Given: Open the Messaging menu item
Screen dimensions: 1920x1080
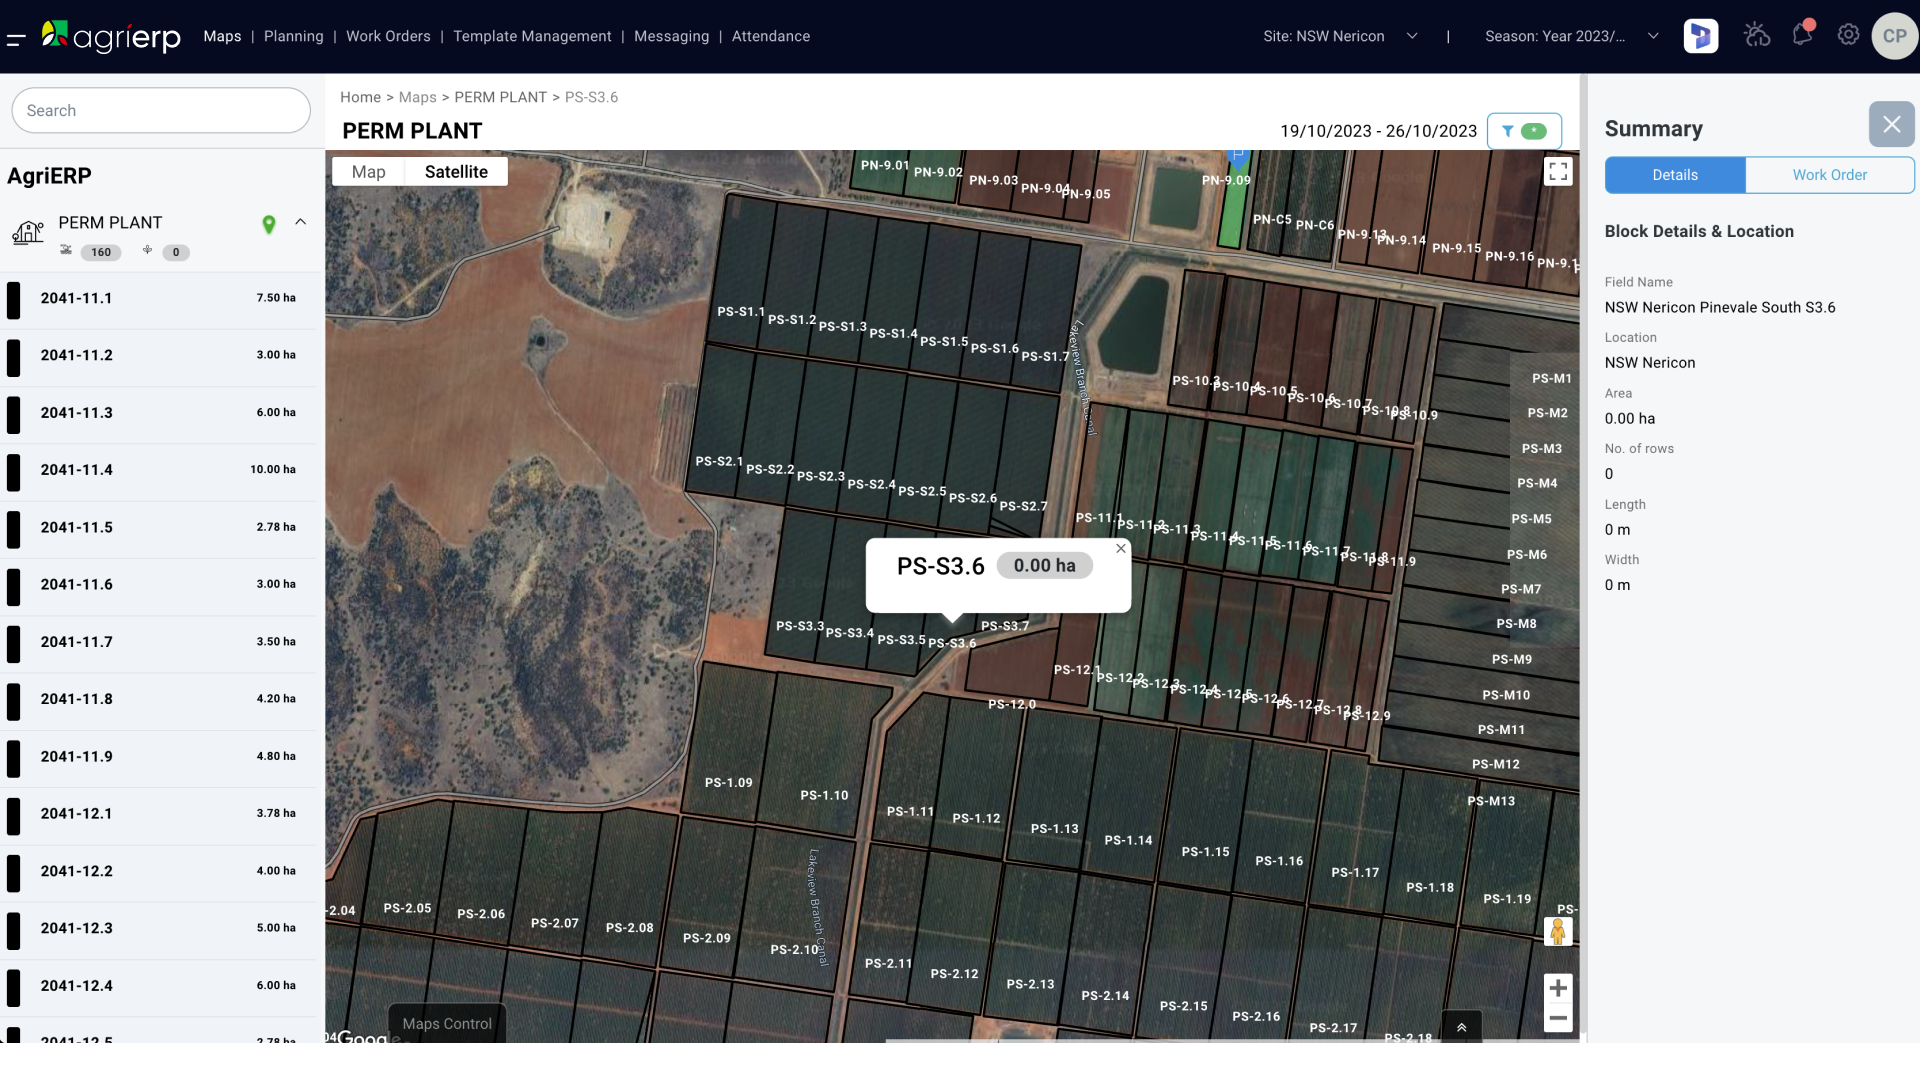Looking at the screenshot, I should 671,36.
